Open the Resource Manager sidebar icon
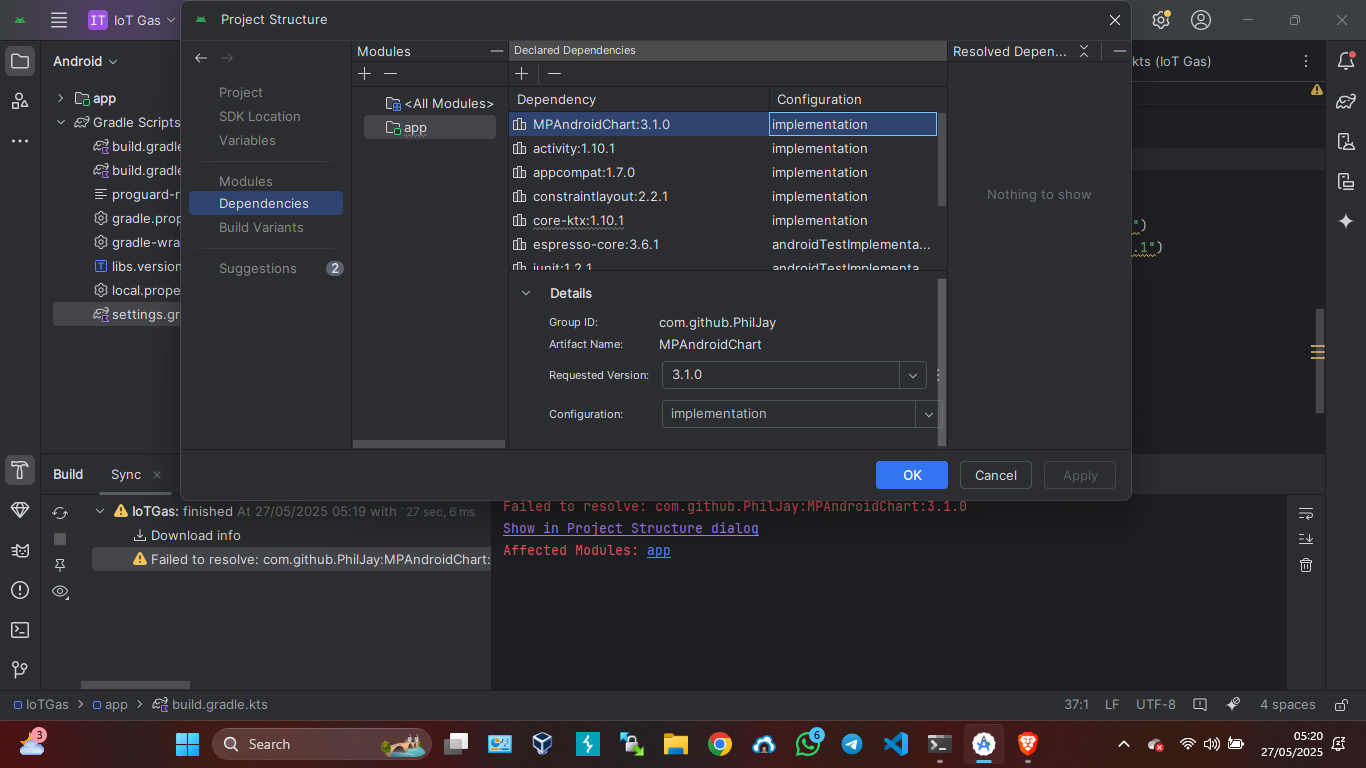The image size is (1366, 768). [20, 101]
